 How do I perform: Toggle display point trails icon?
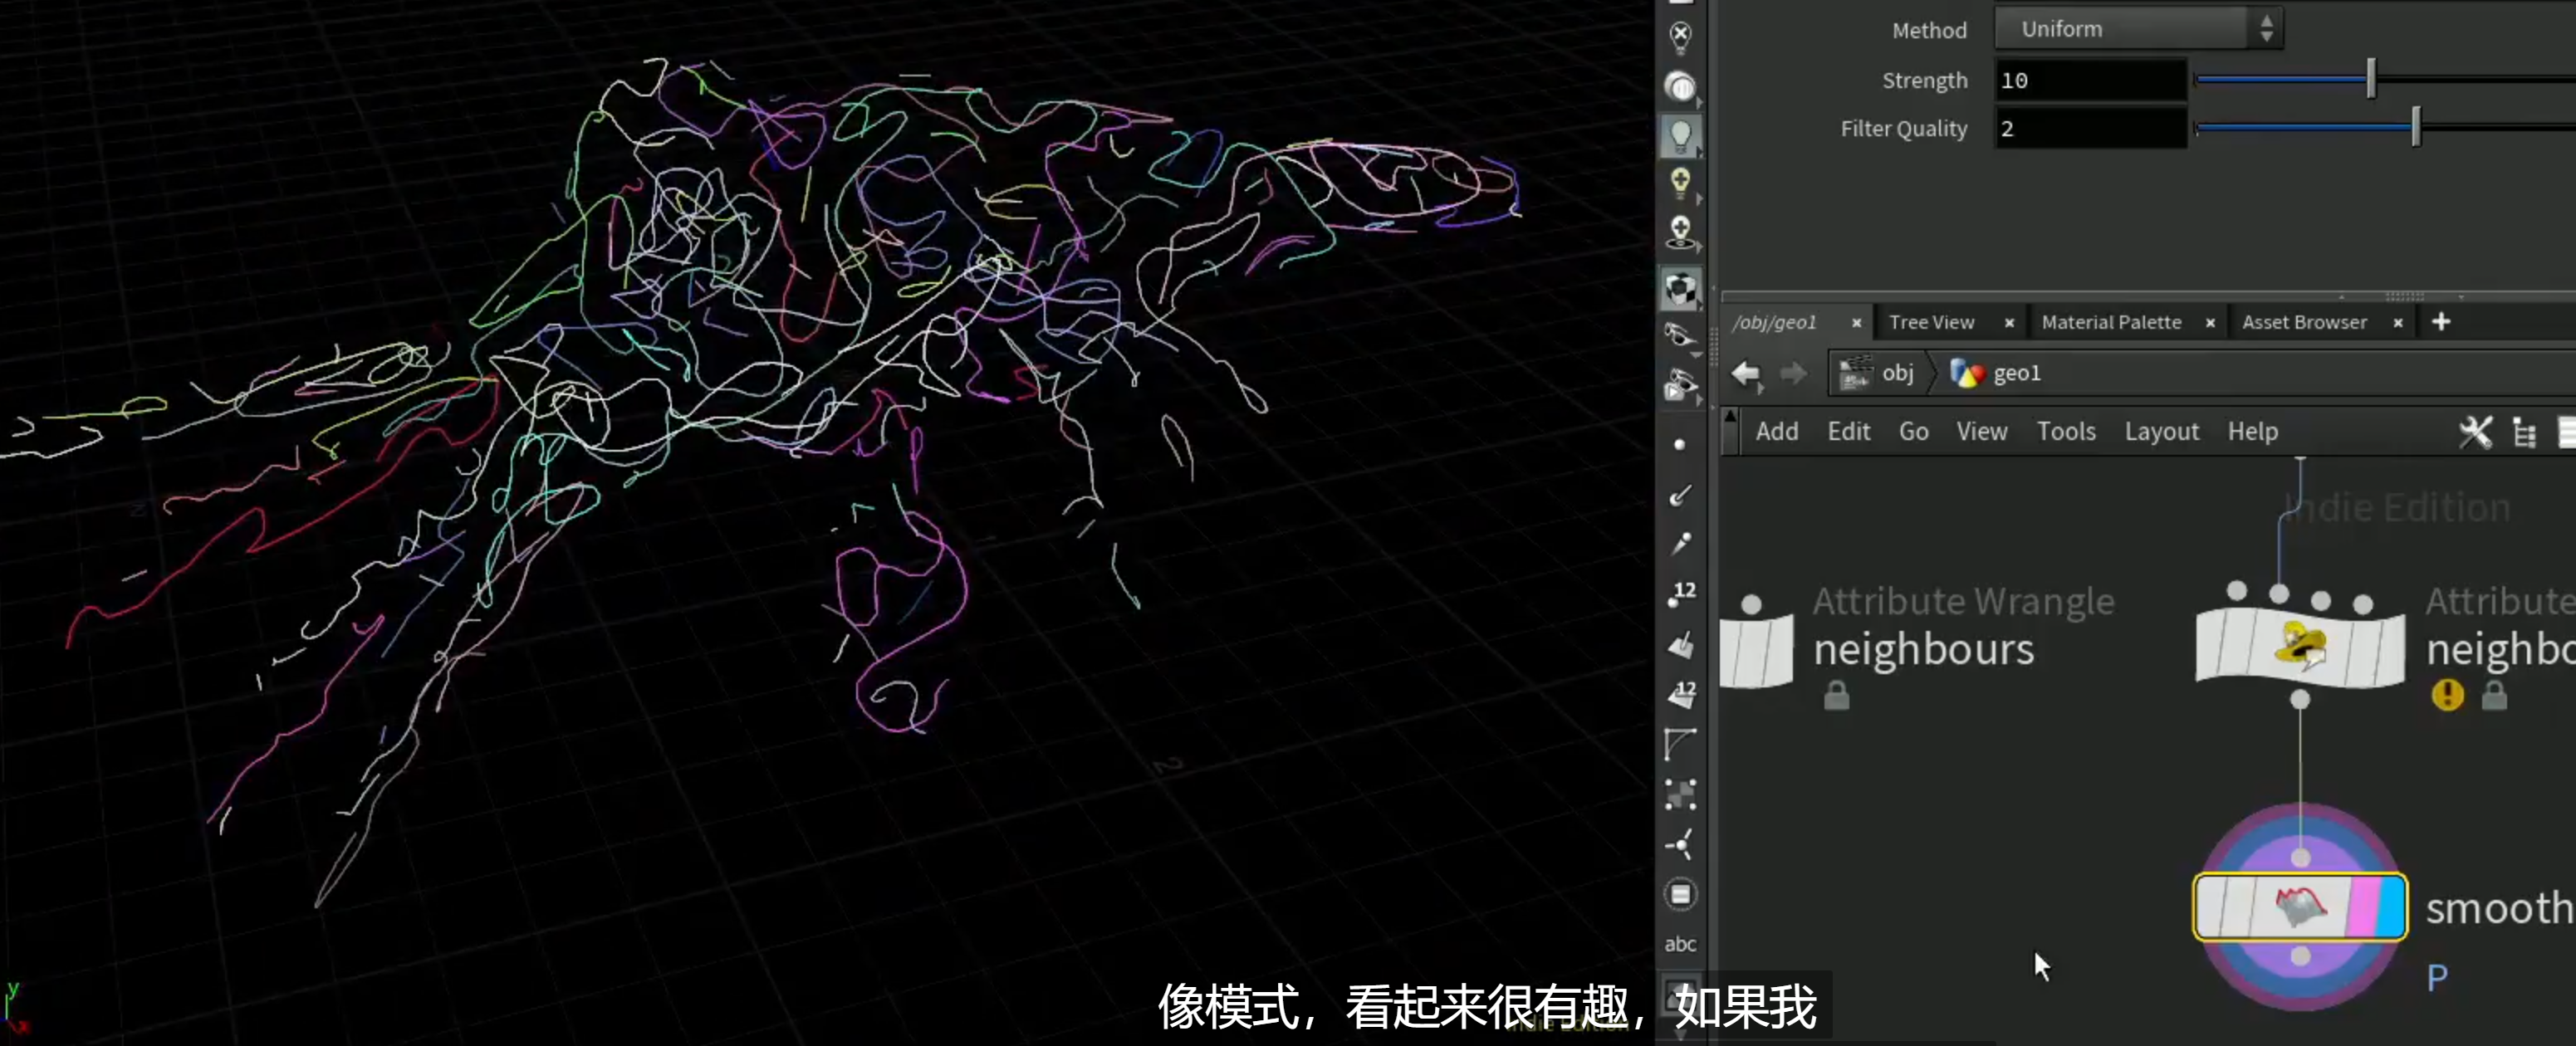point(1681,543)
